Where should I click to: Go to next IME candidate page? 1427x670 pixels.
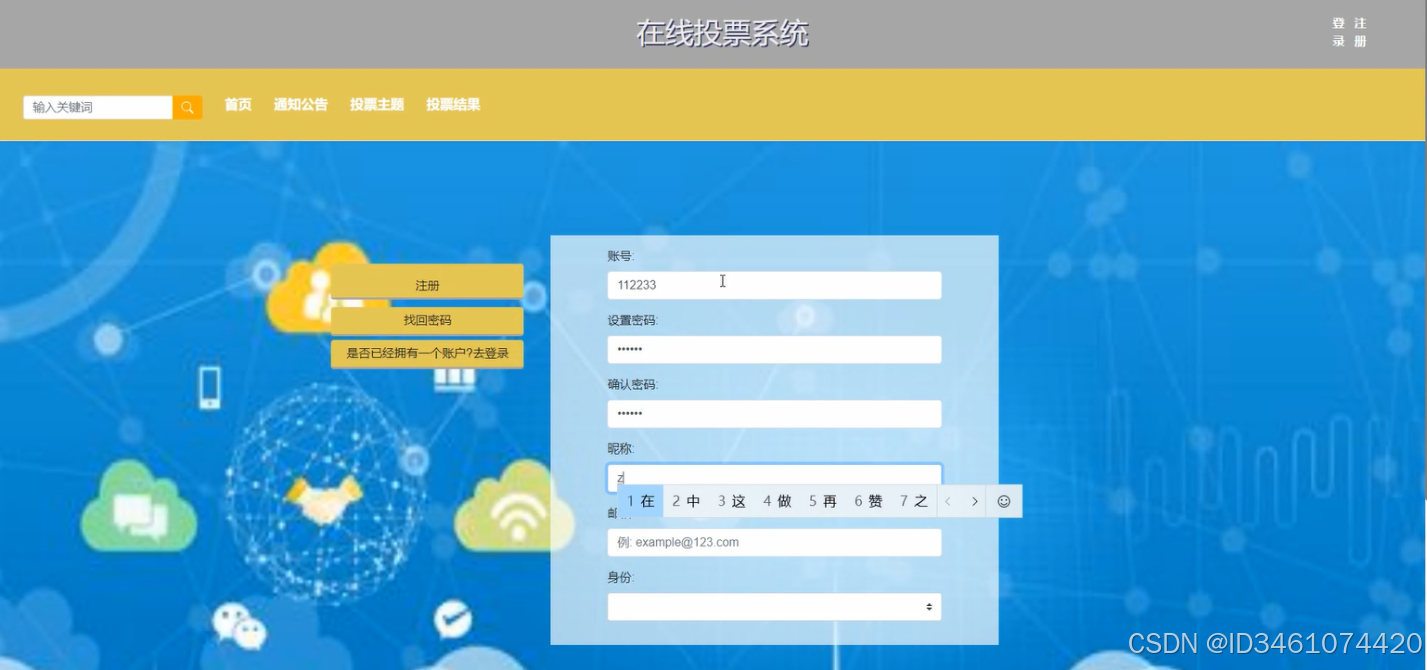point(975,501)
